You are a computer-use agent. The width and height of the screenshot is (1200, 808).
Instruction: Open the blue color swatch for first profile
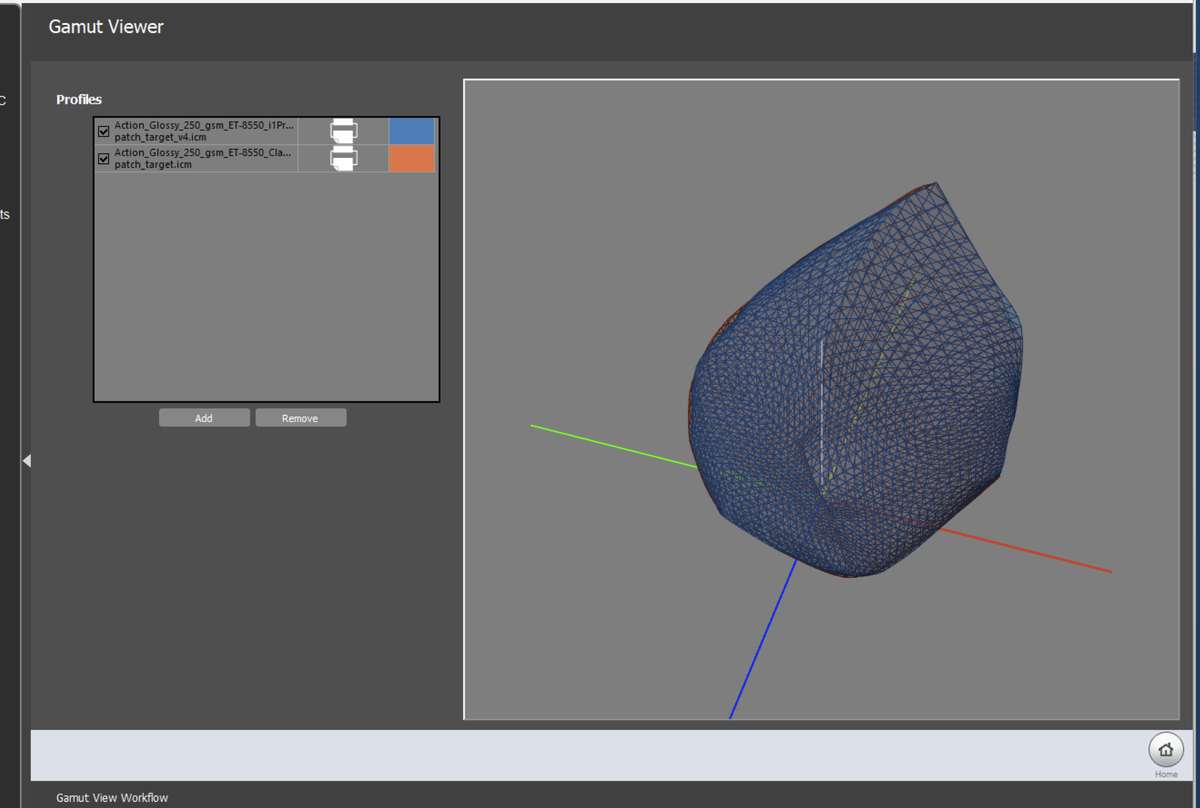[411, 131]
